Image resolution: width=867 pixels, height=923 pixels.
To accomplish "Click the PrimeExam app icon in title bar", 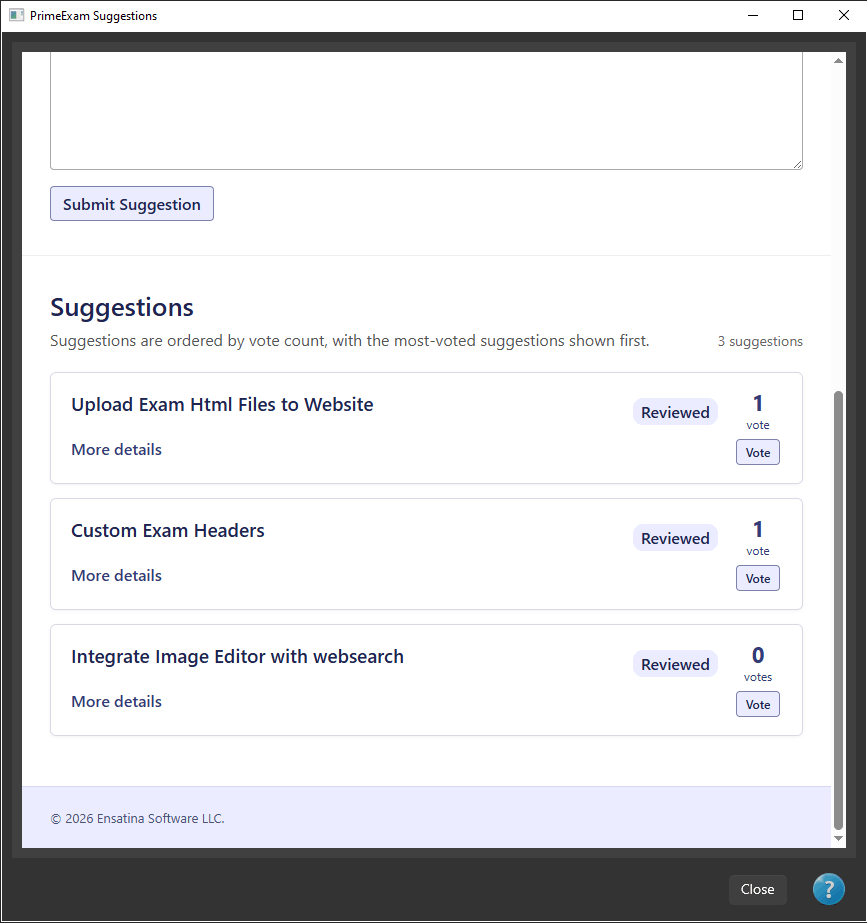I will pyautogui.click(x=16, y=15).
